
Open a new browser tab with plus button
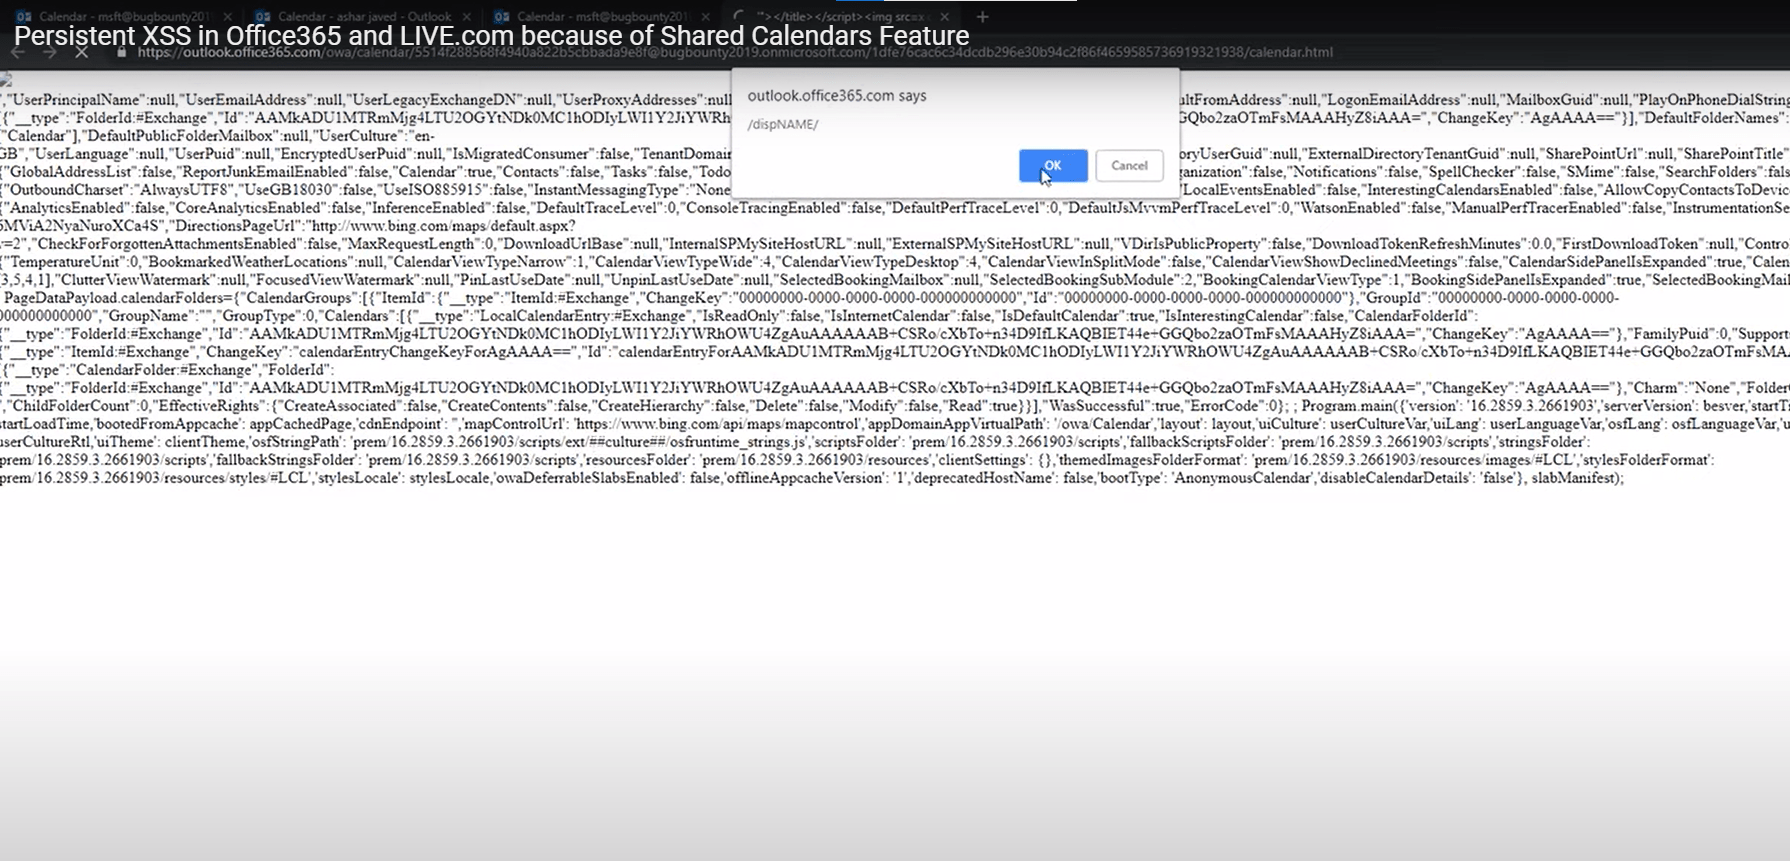pos(982,17)
